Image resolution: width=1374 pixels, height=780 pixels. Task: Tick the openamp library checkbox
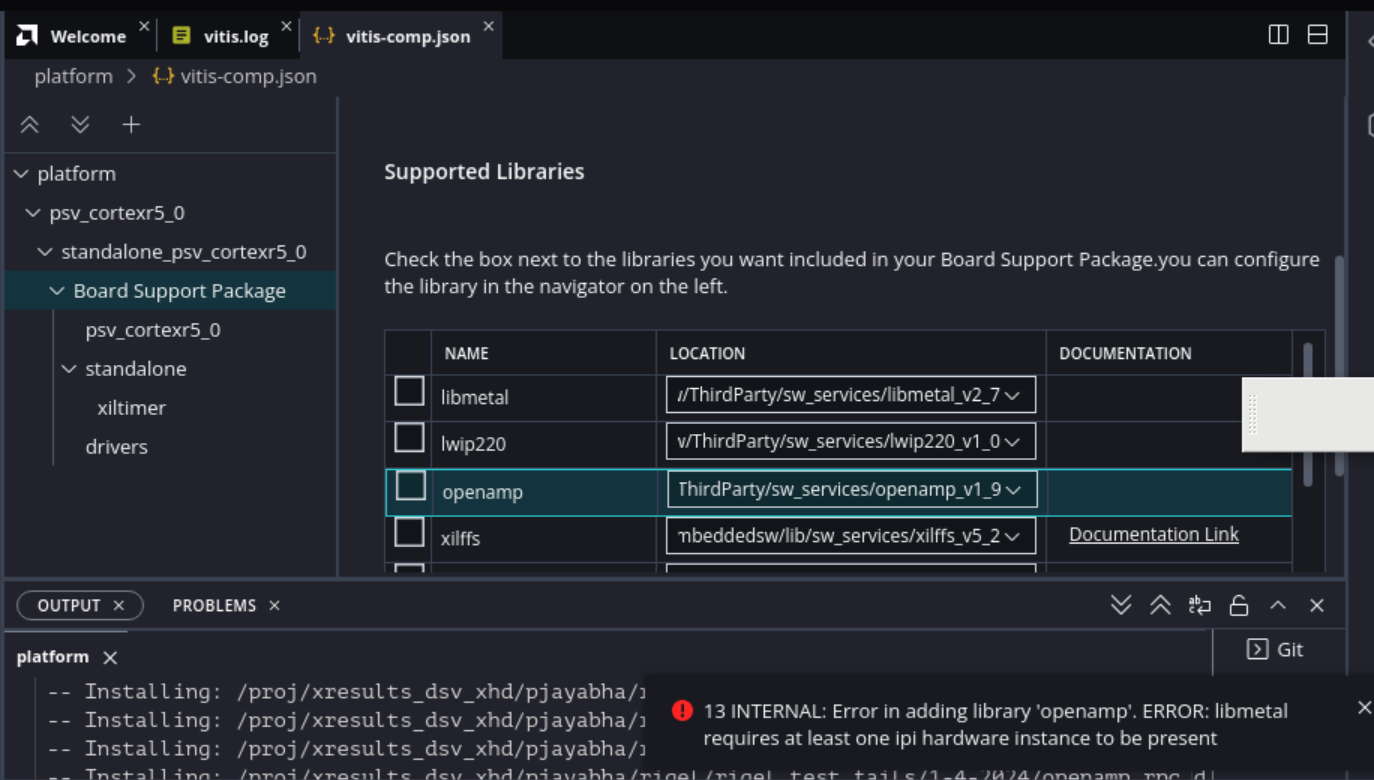pos(410,487)
